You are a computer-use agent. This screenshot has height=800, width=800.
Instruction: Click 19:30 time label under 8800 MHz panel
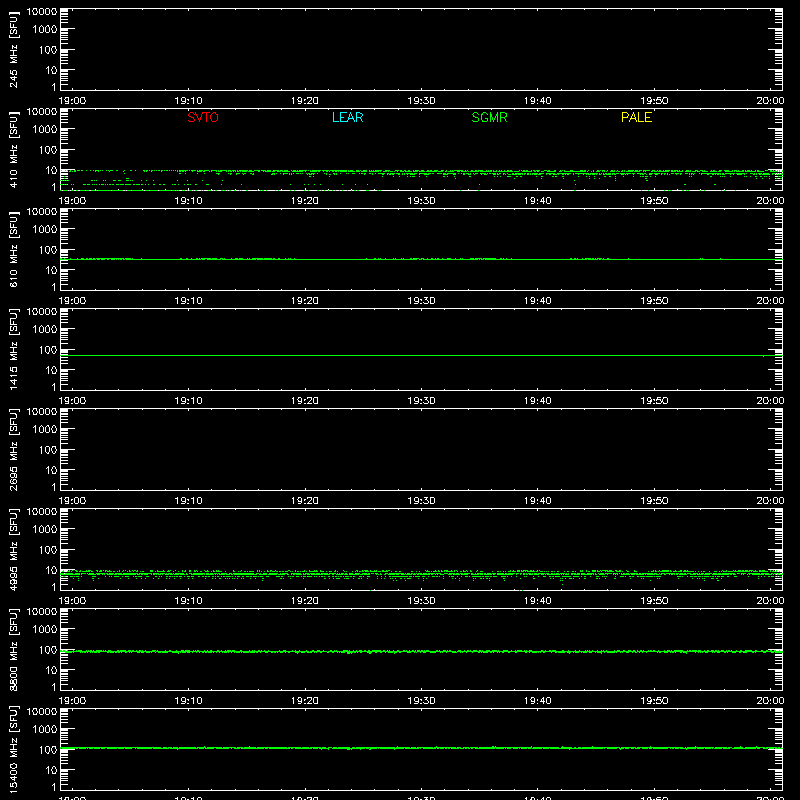[x=421, y=701]
